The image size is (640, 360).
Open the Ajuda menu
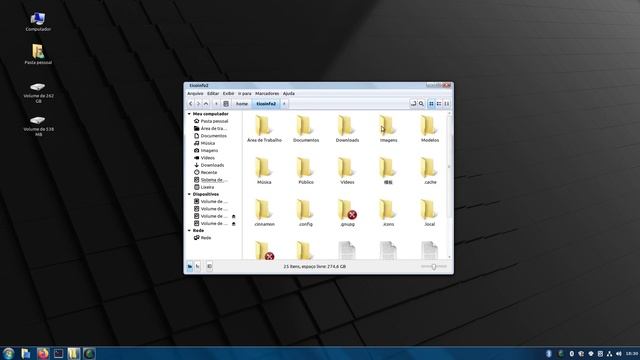(289, 93)
